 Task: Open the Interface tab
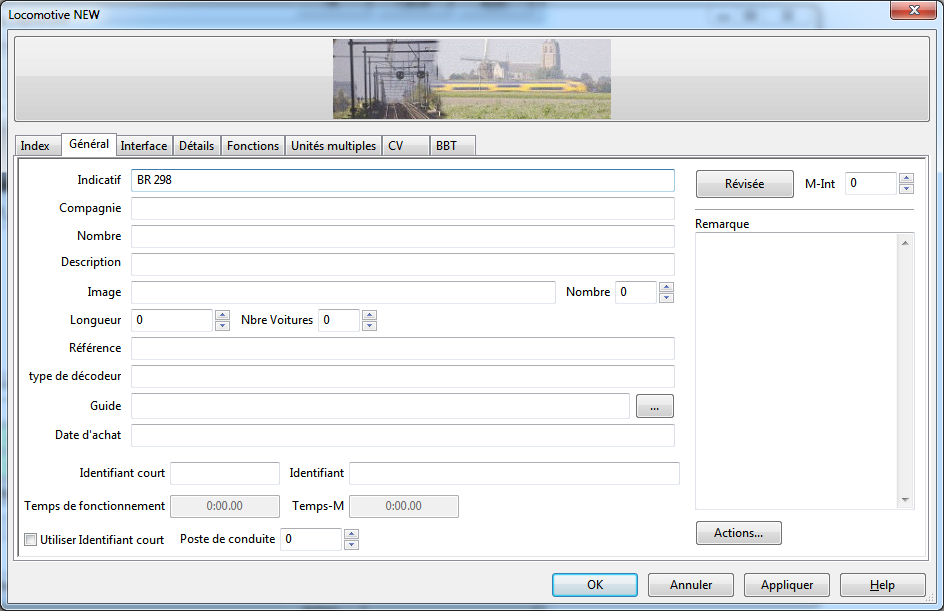(x=144, y=146)
